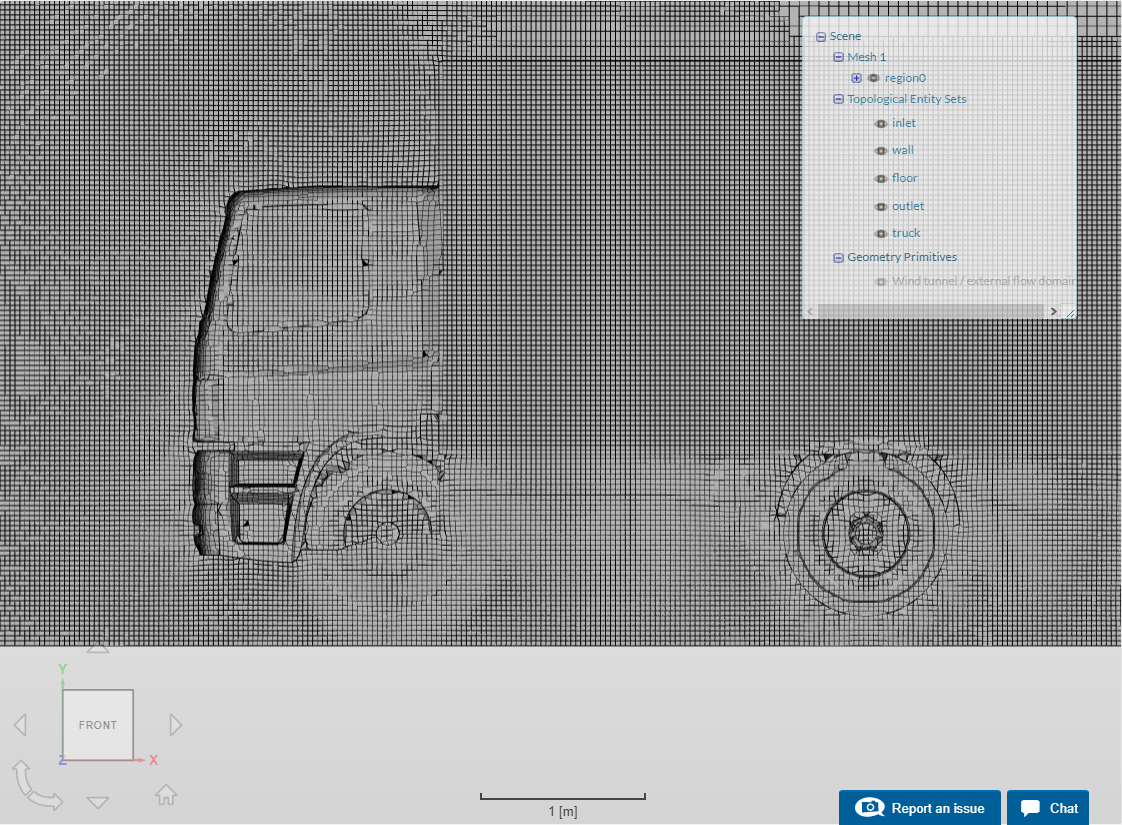
Task: Rotate view up with orientation arrow
Action: (x=98, y=648)
